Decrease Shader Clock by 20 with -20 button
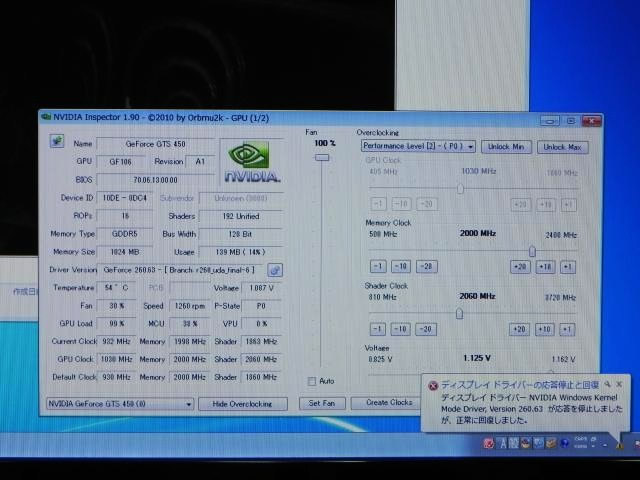 pyautogui.click(x=426, y=329)
